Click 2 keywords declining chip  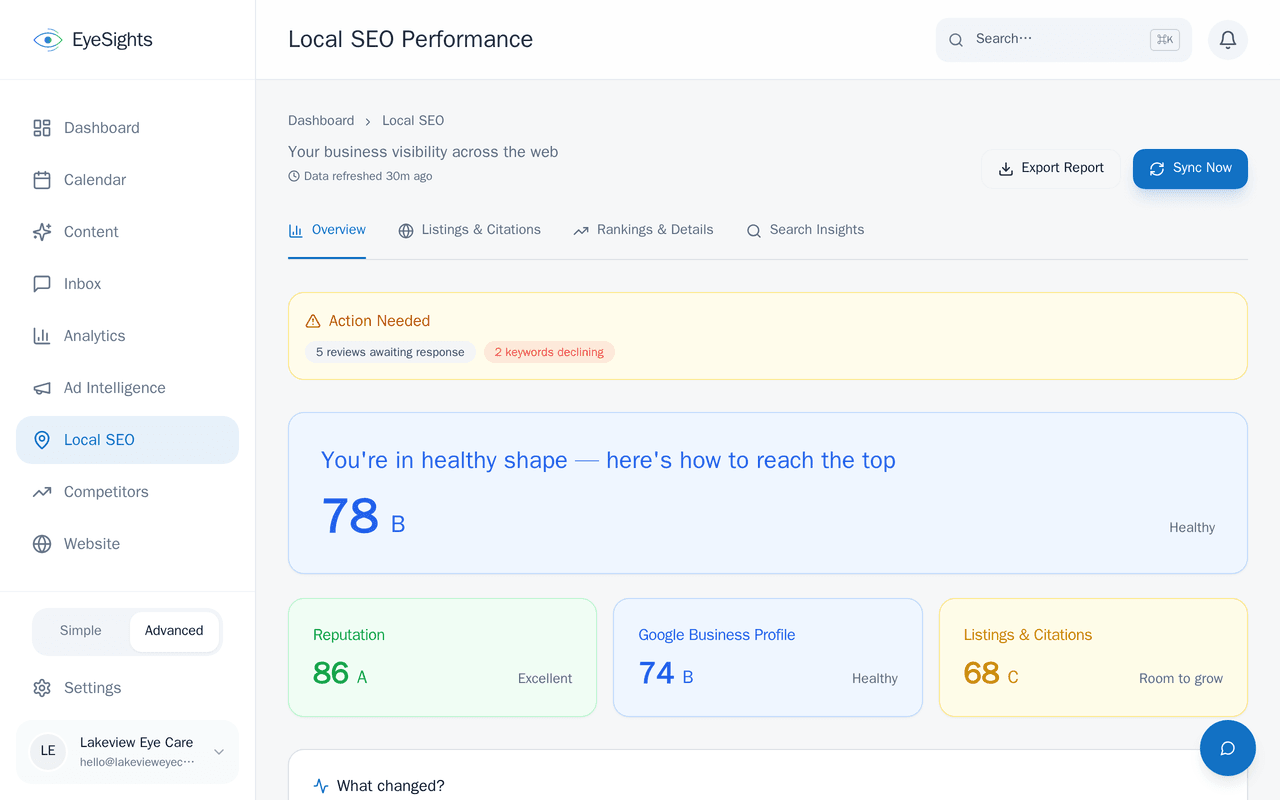(x=549, y=352)
